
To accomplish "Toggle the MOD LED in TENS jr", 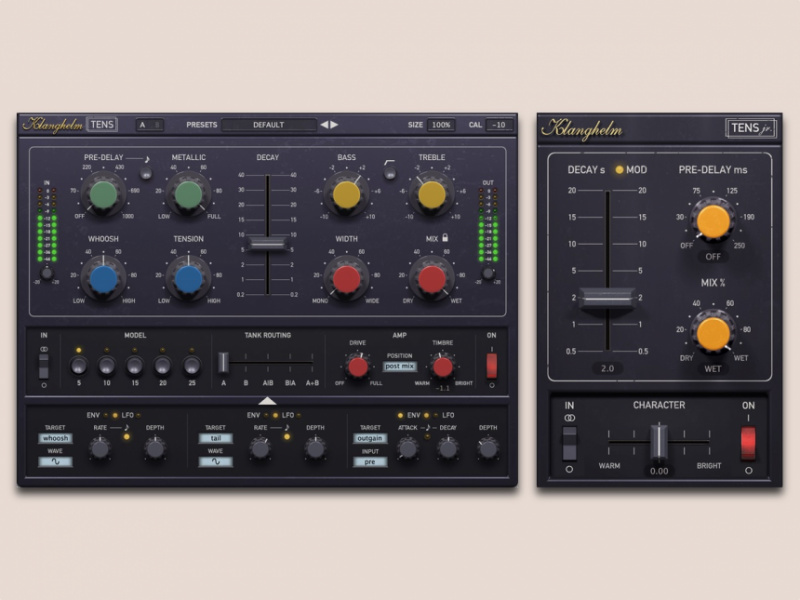I will click(x=619, y=170).
